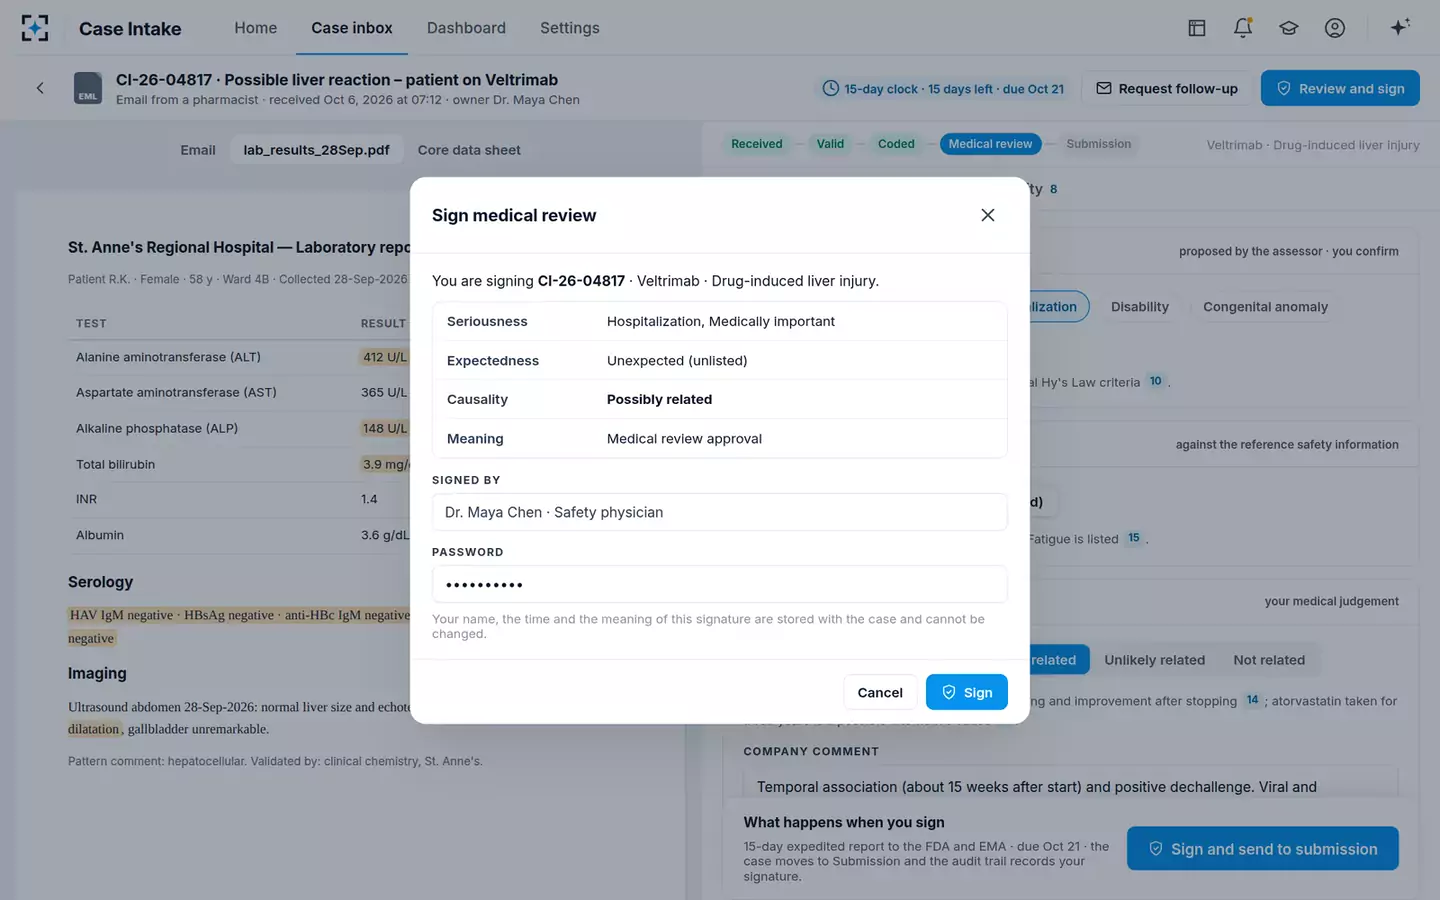Image resolution: width=1440 pixels, height=900 pixels.
Task: Select the Disability seriousness option
Action: 1140,307
